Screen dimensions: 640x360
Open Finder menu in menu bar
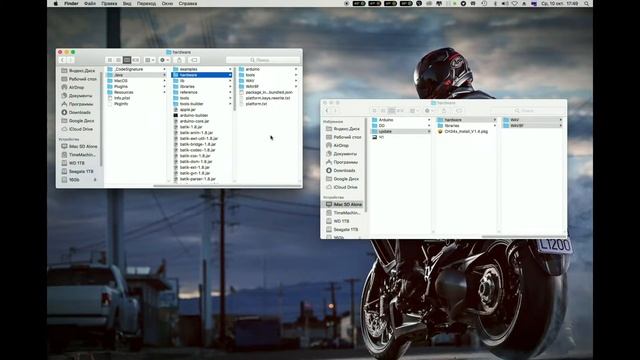tap(71, 3)
